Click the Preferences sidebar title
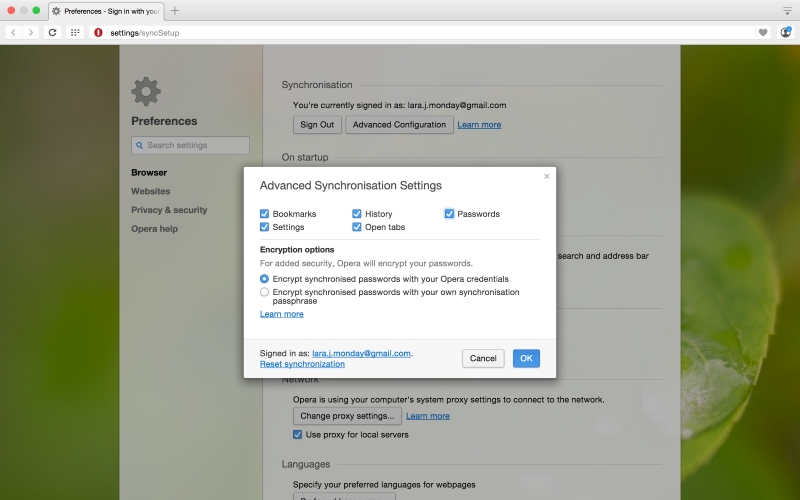The width and height of the screenshot is (800, 500). (x=164, y=121)
